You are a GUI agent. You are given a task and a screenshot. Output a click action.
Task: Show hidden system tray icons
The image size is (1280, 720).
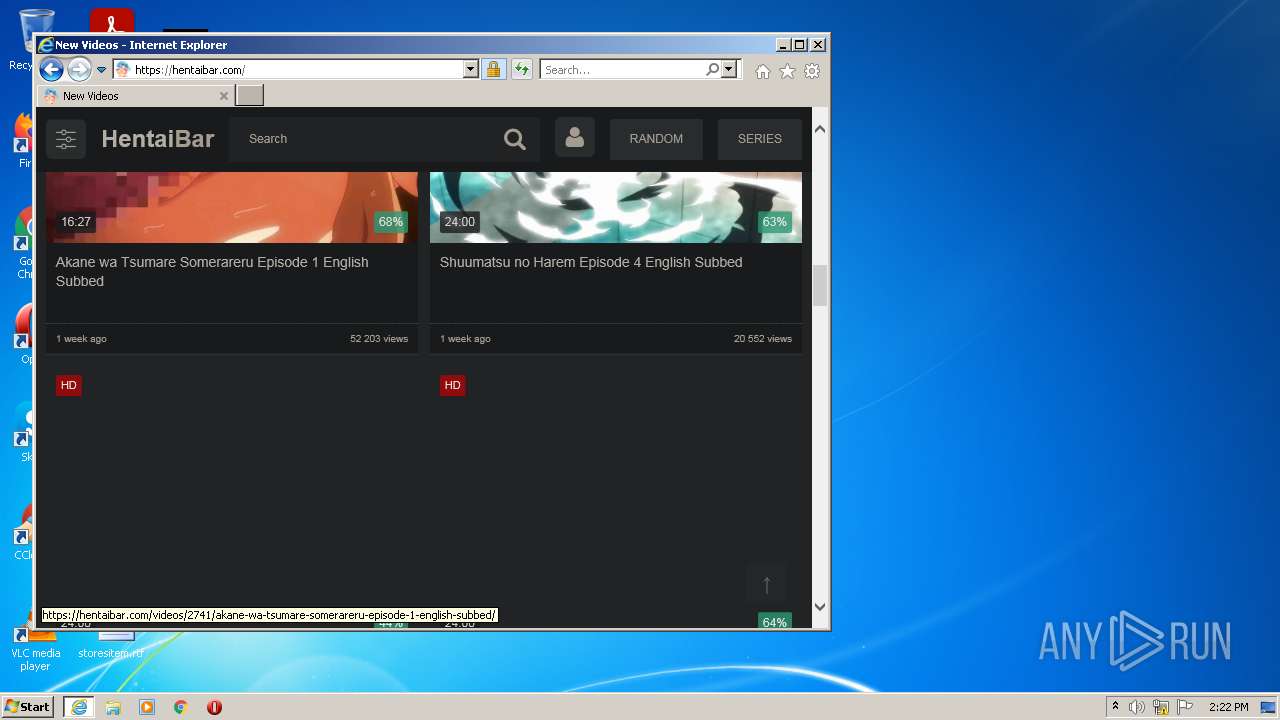tap(1115, 707)
